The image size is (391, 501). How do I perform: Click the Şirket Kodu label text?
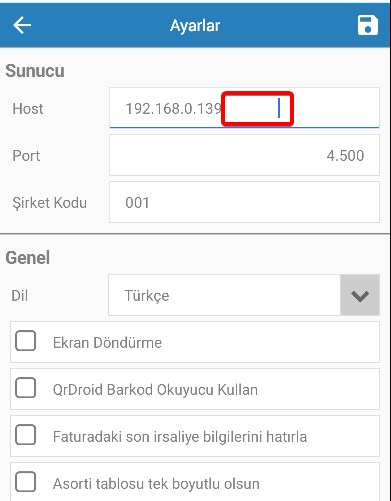(50, 203)
